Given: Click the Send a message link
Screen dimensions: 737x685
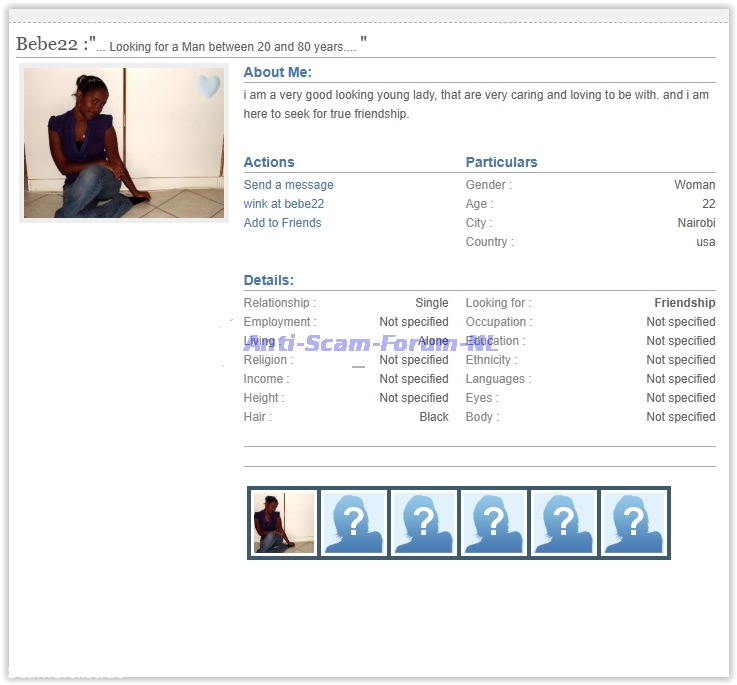Looking at the screenshot, I should [x=288, y=185].
